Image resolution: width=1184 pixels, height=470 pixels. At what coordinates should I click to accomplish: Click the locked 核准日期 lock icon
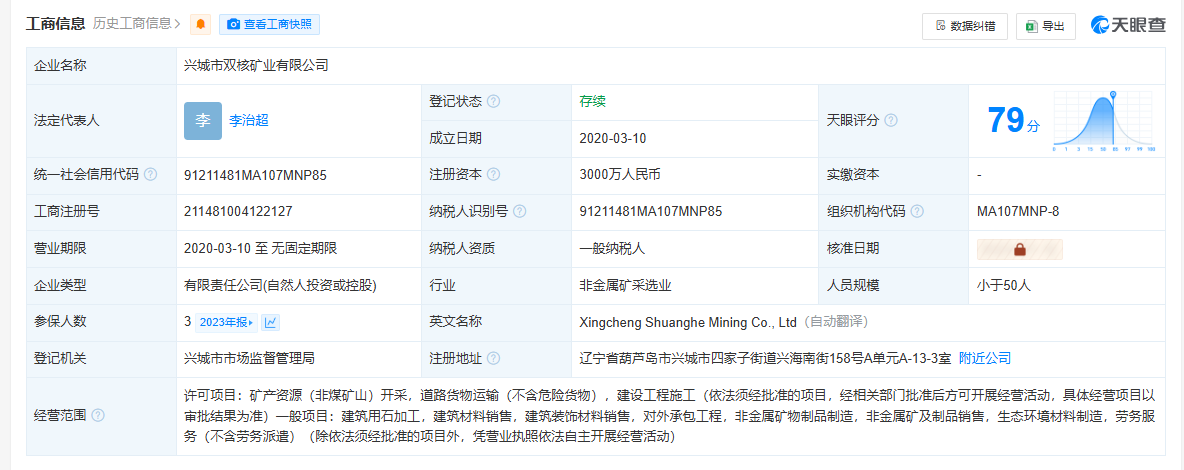[1019, 249]
